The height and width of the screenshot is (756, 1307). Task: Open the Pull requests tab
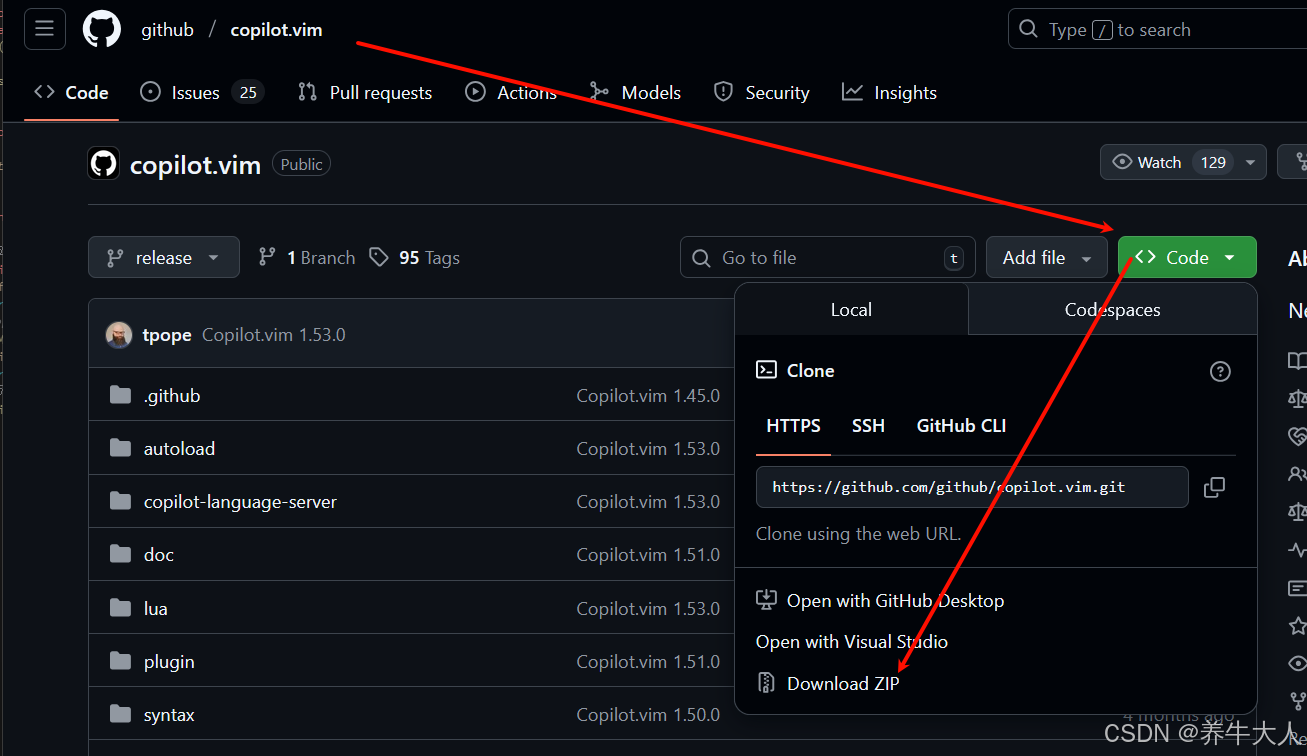pos(365,92)
